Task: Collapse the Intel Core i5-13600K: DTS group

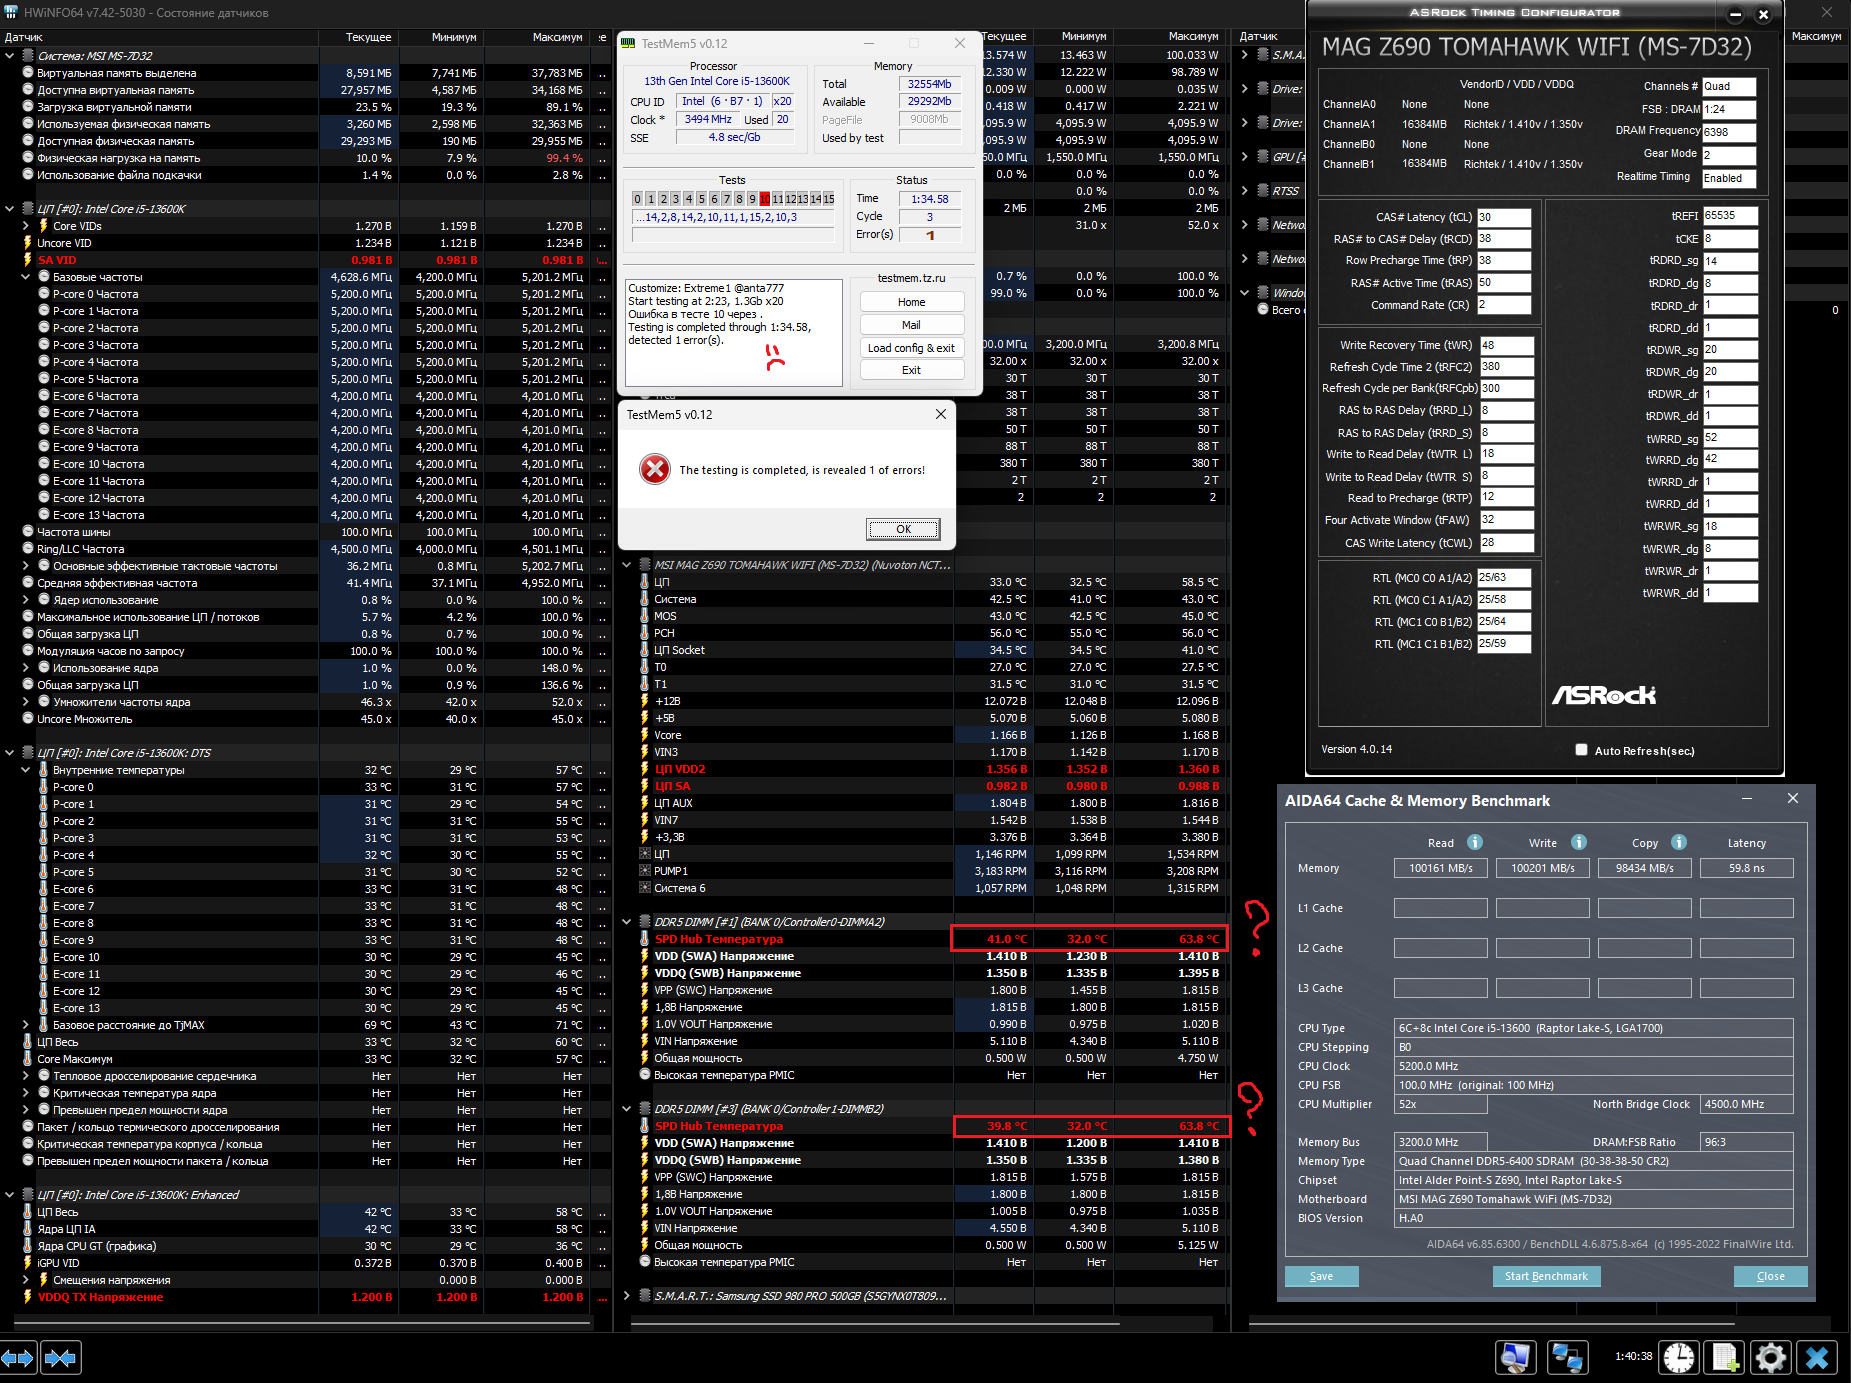Action: coord(10,753)
